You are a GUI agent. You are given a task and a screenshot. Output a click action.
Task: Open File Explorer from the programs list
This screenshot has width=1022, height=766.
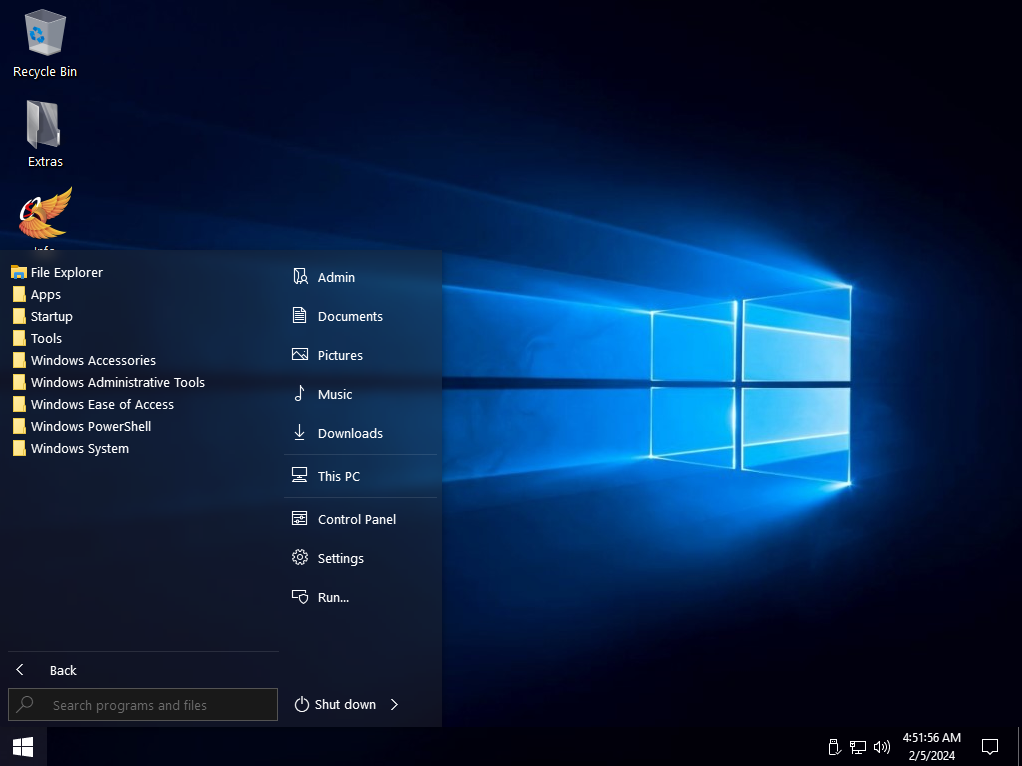click(x=66, y=272)
